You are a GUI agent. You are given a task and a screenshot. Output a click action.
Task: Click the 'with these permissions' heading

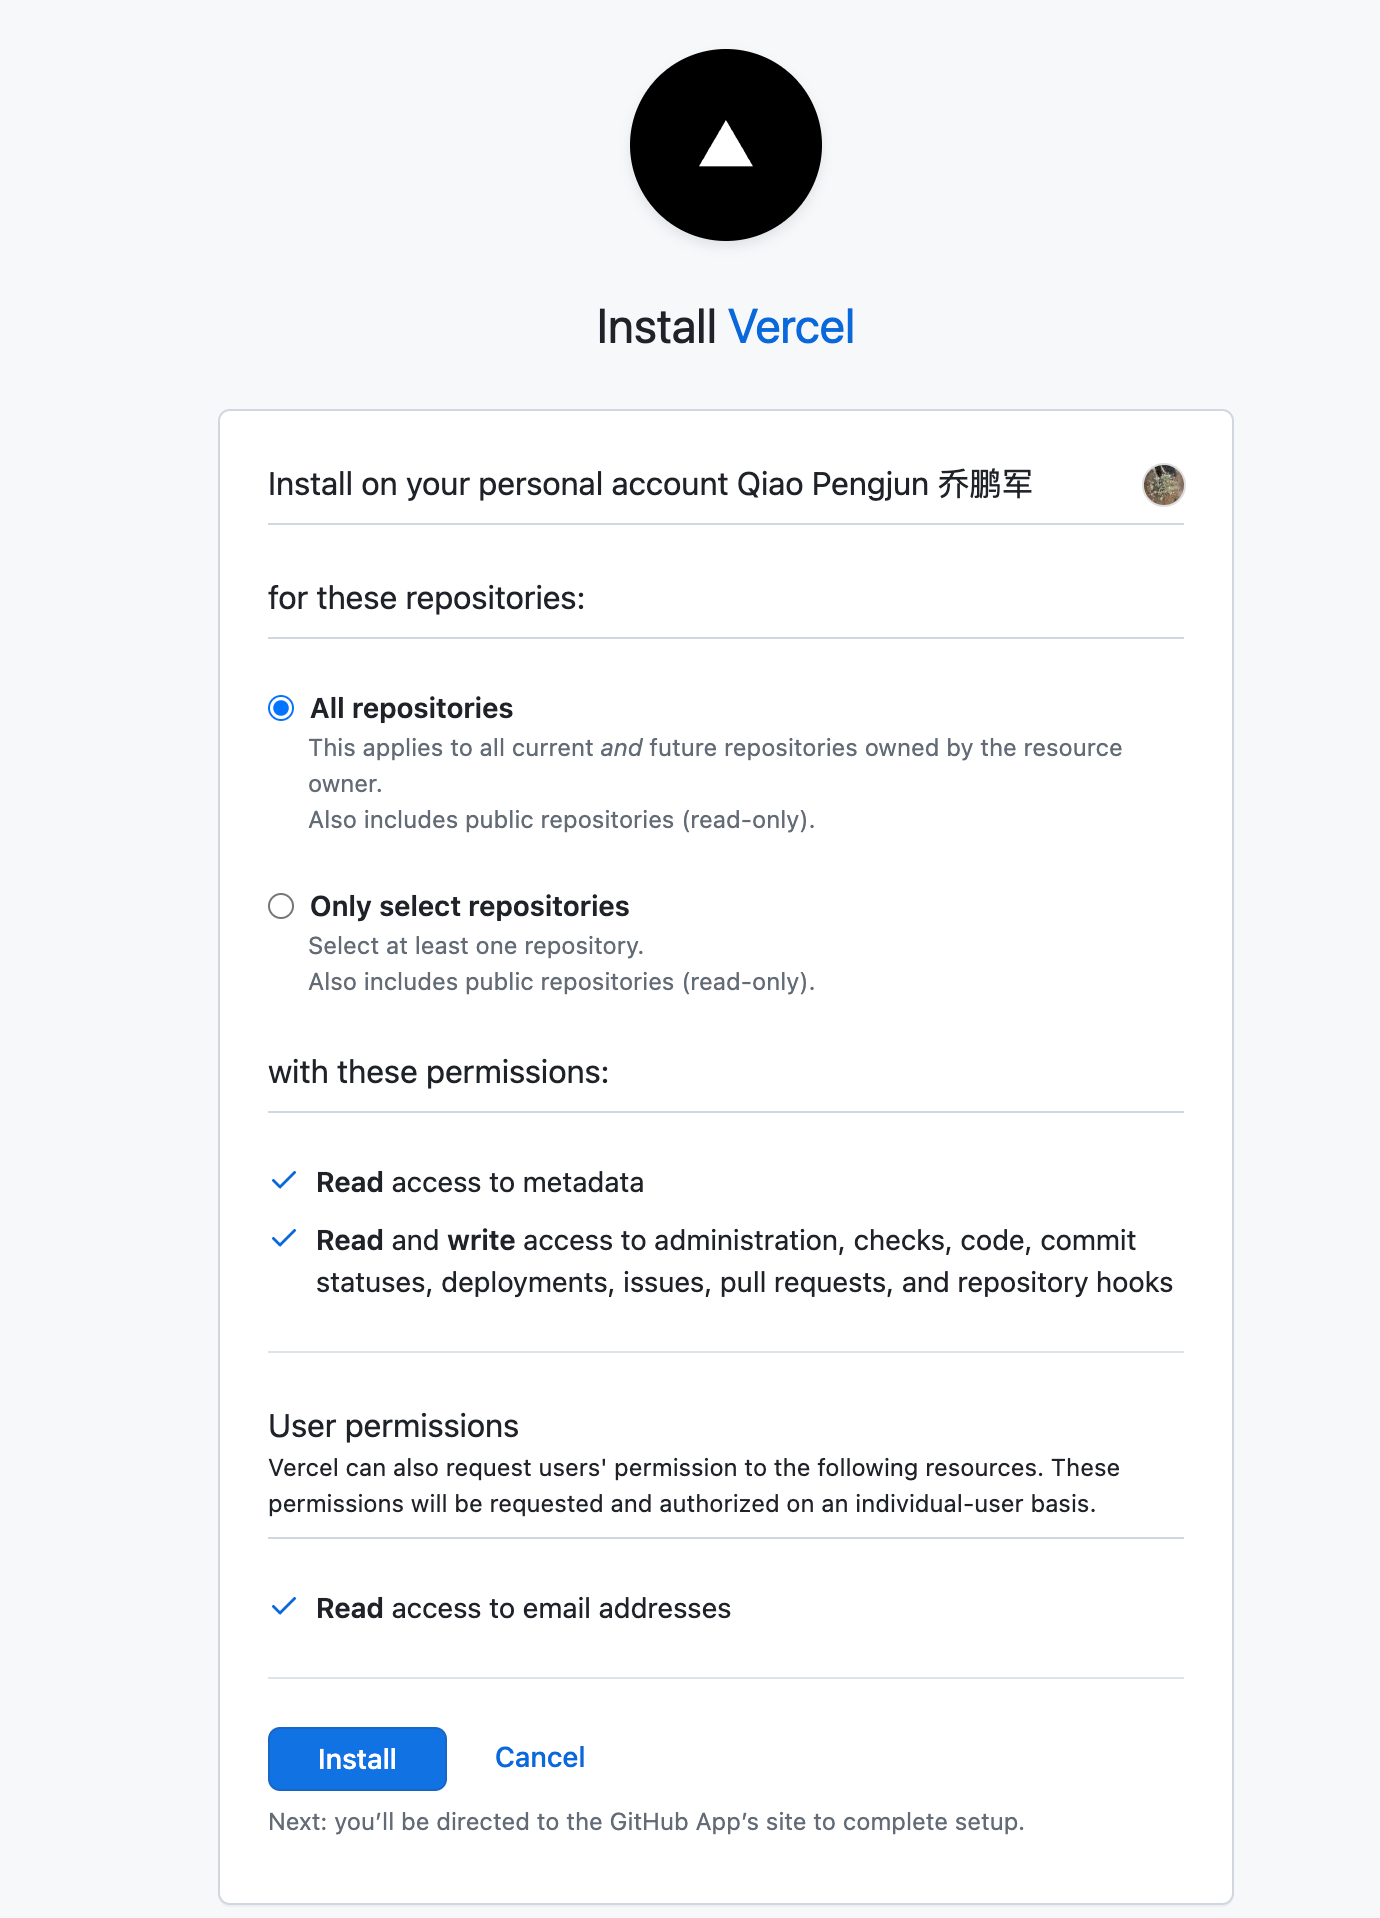tap(438, 1072)
